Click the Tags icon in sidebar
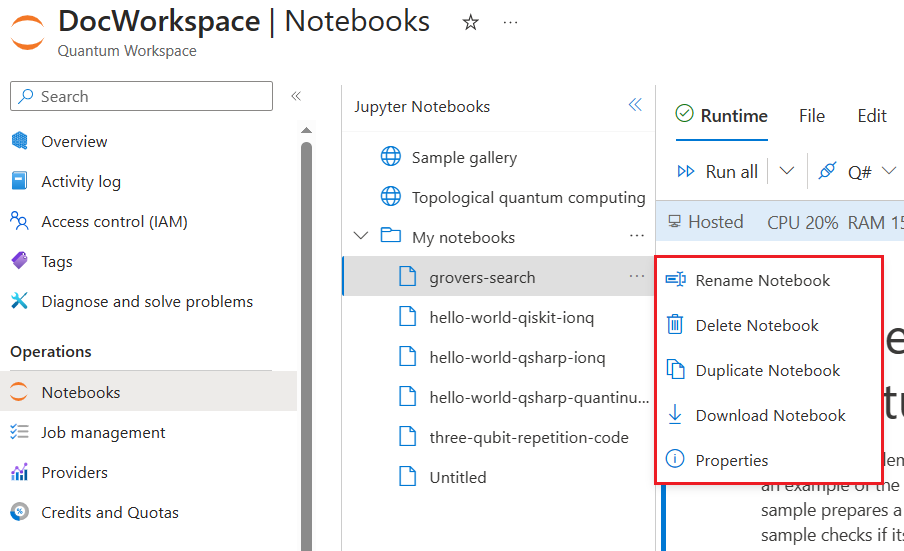Screen dimensions: 904x551 [20, 261]
